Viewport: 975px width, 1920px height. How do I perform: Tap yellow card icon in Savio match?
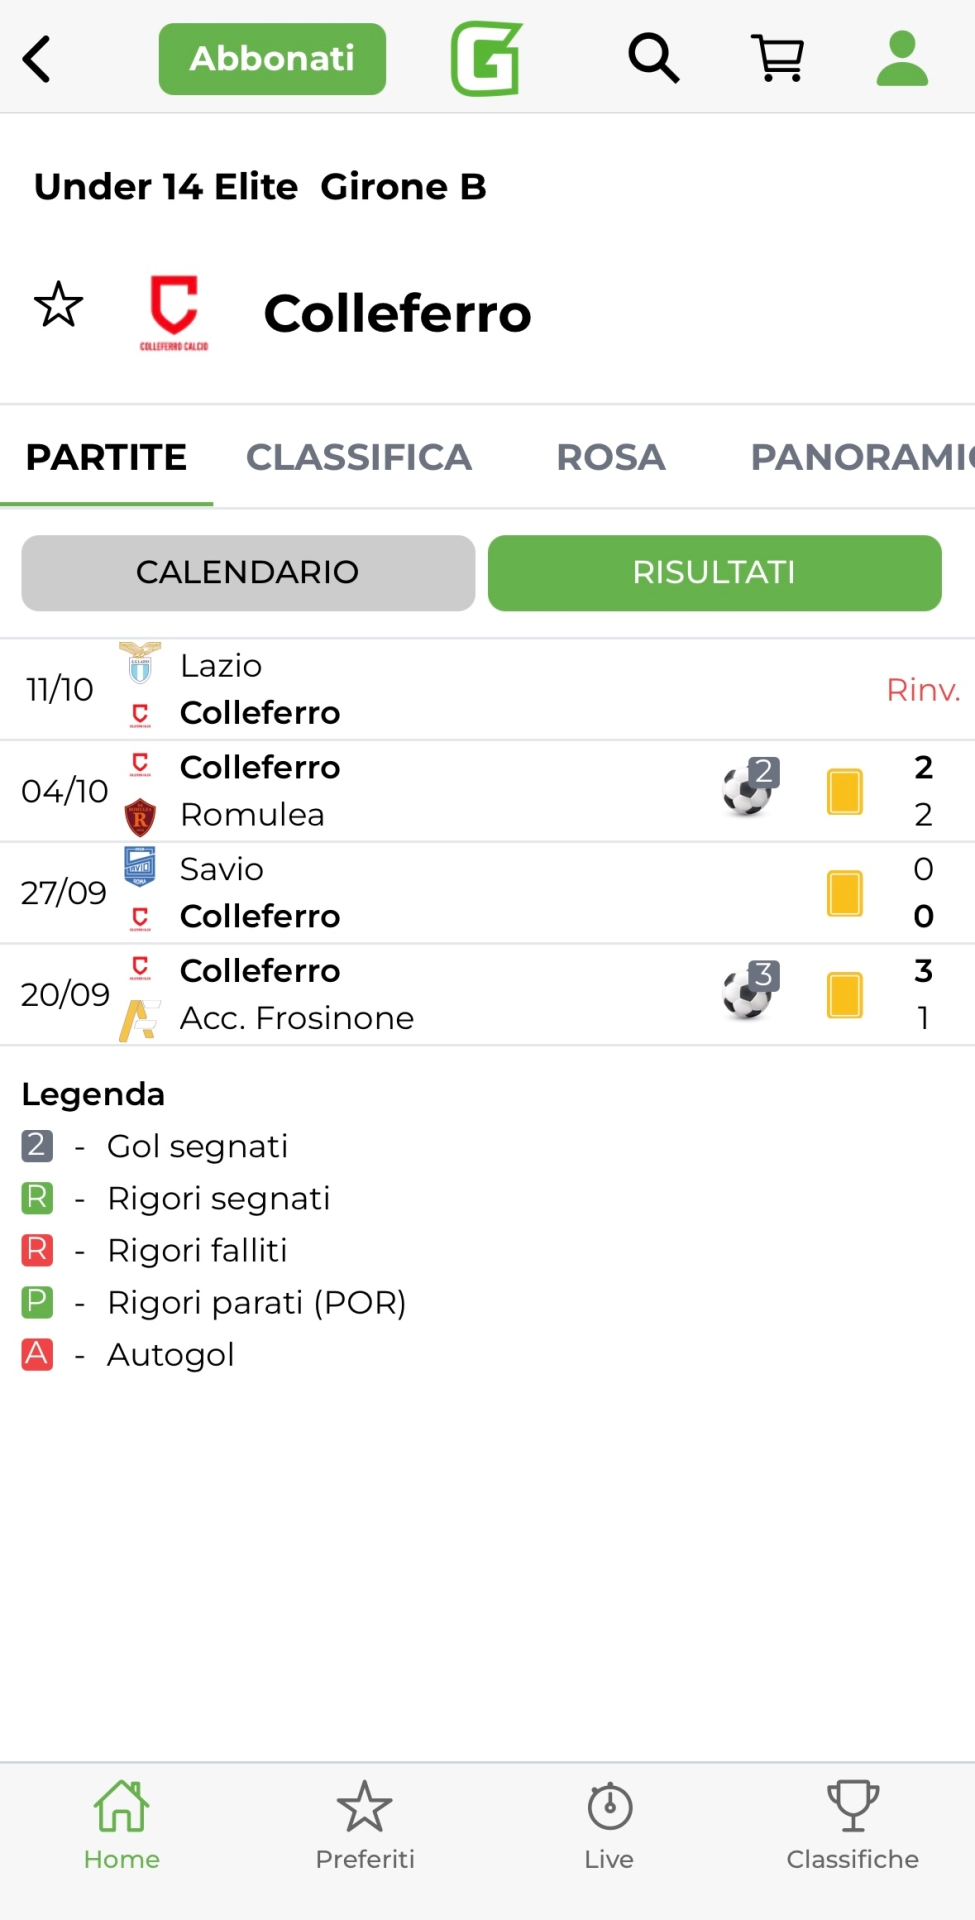click(x=845, y=893)
